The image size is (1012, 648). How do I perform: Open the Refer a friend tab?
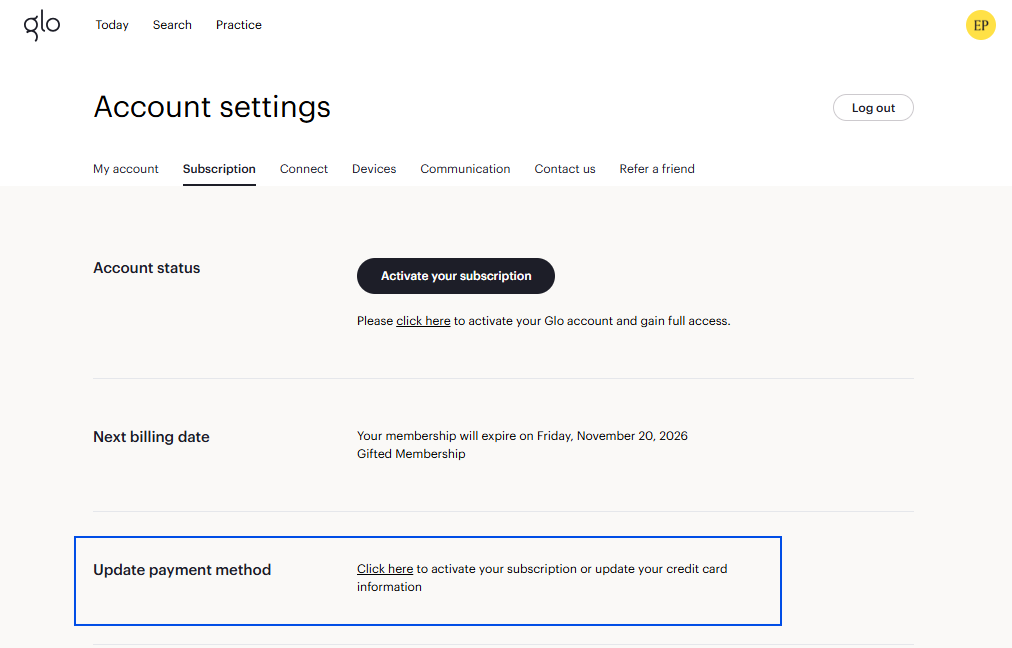657,169
